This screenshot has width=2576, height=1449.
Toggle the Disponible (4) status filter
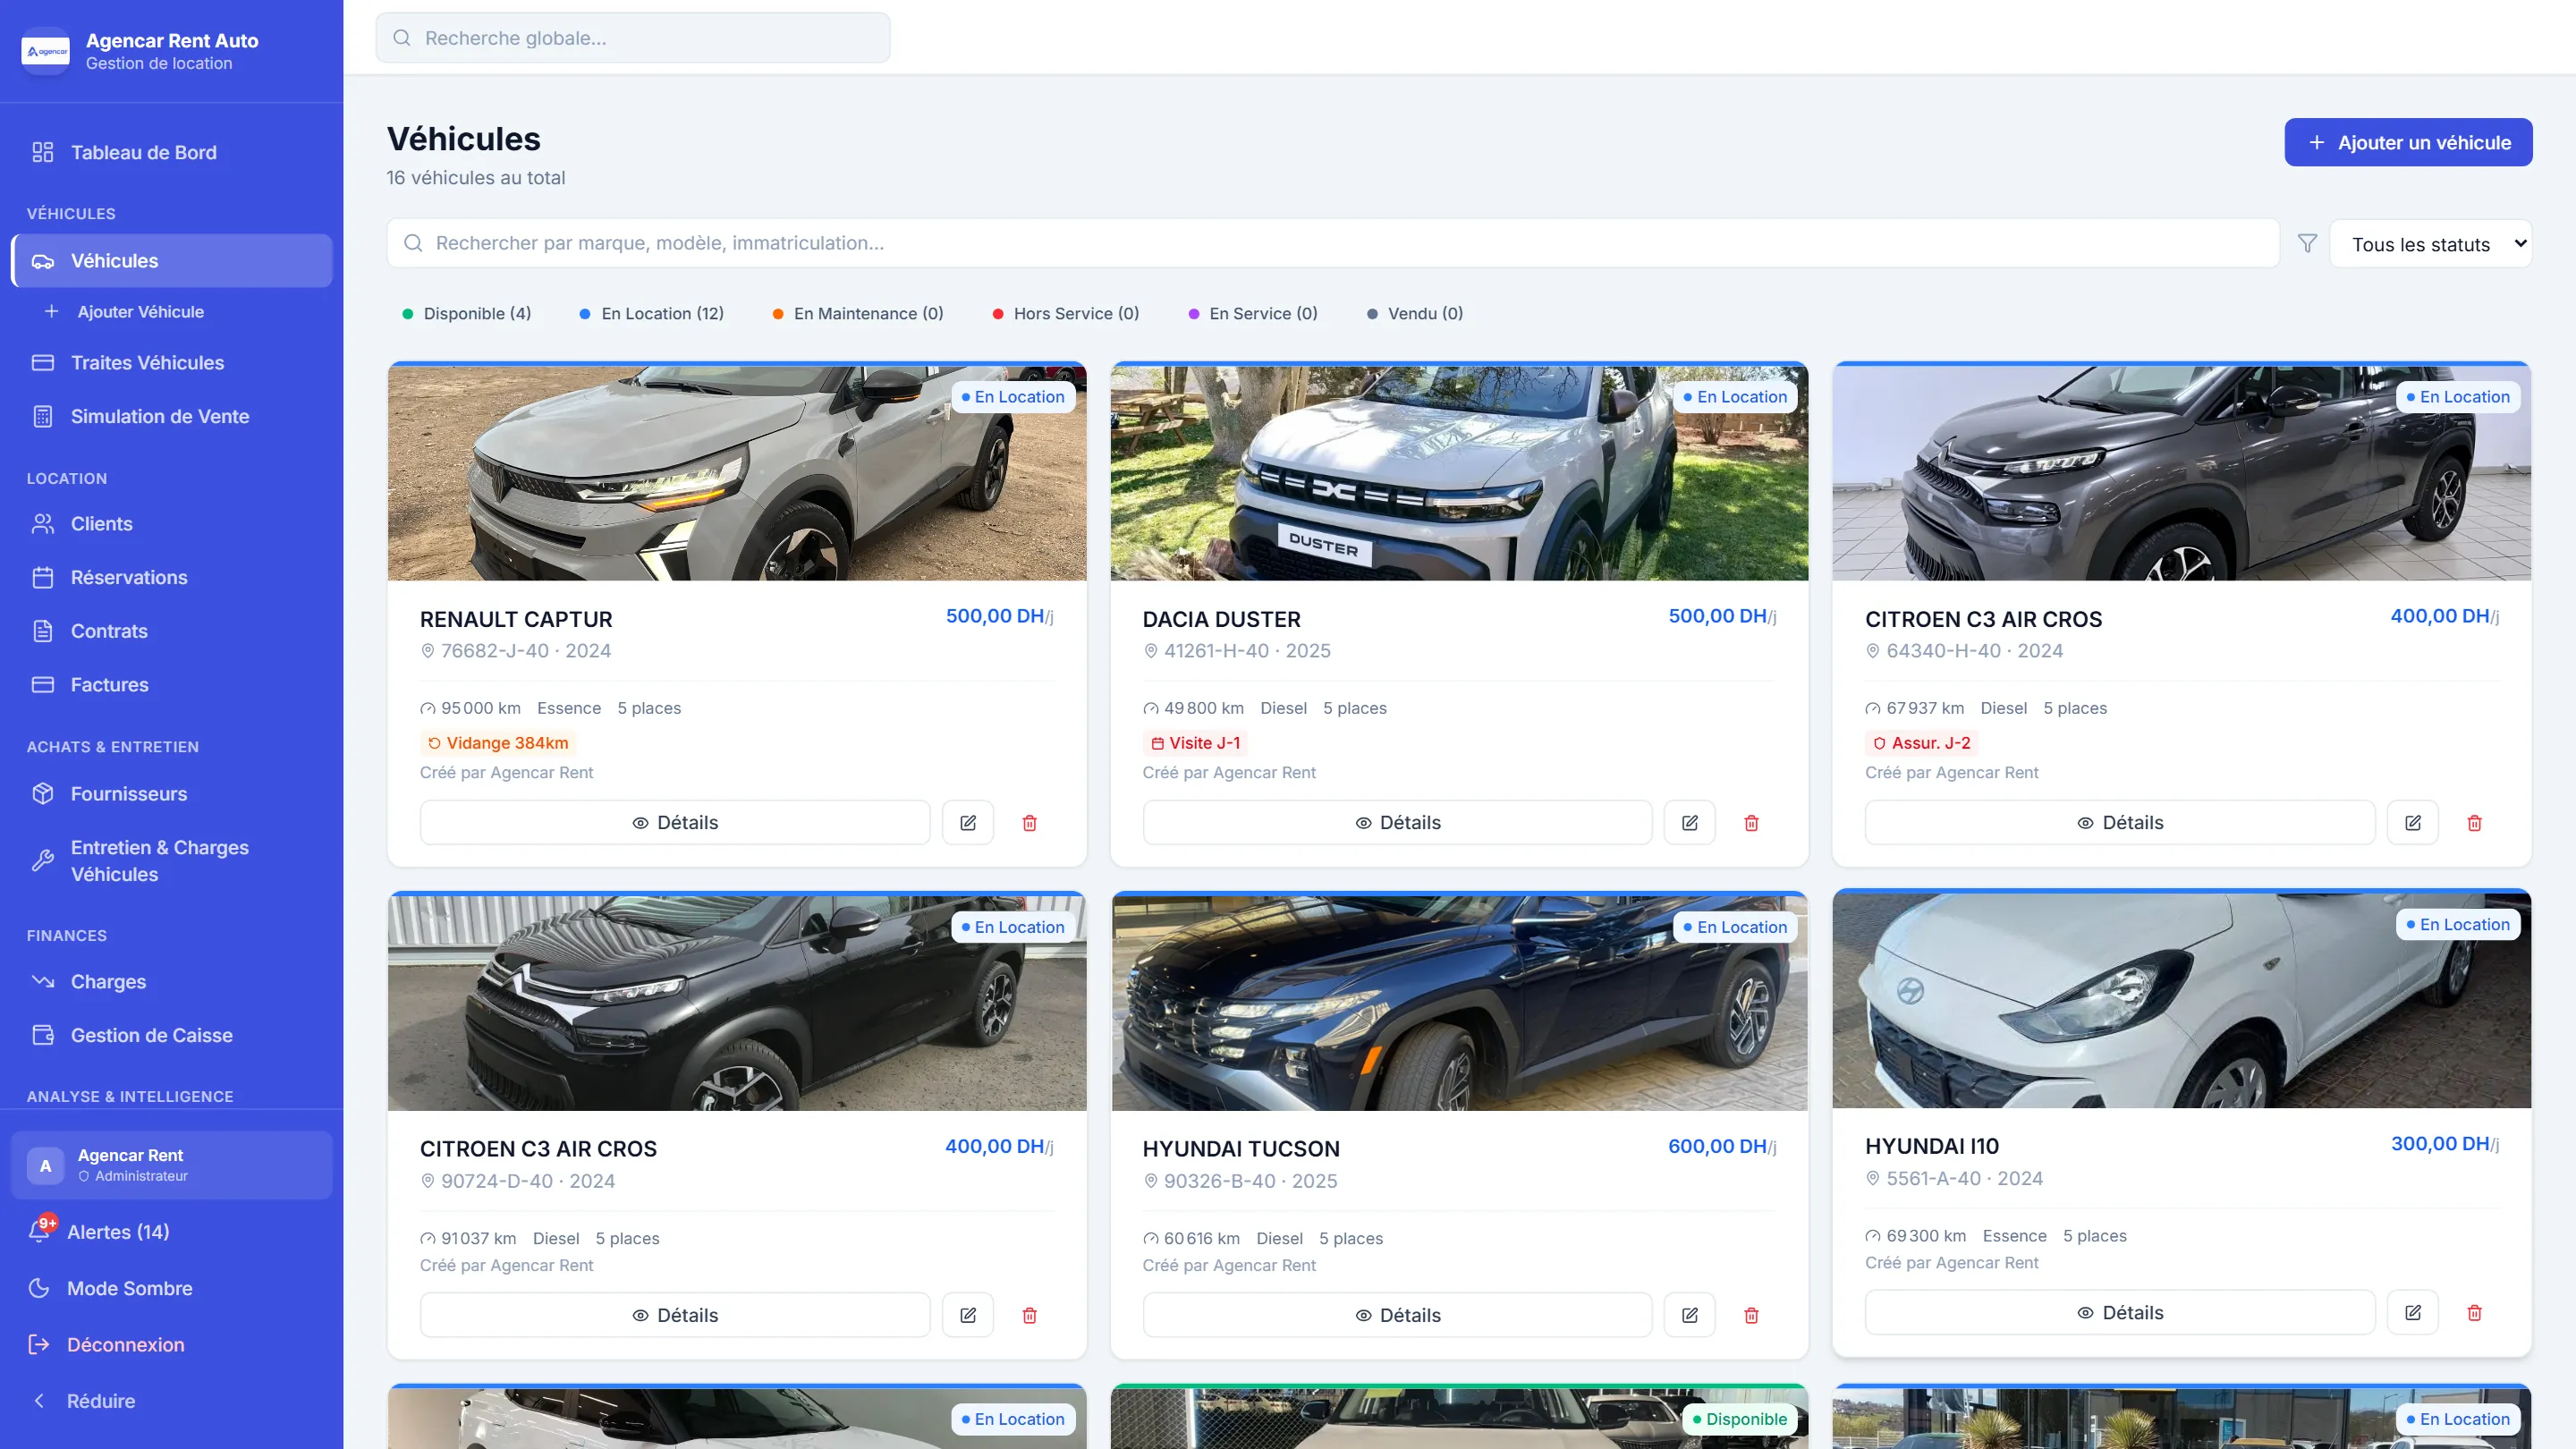pyautogui.click(x=466, y=313)
